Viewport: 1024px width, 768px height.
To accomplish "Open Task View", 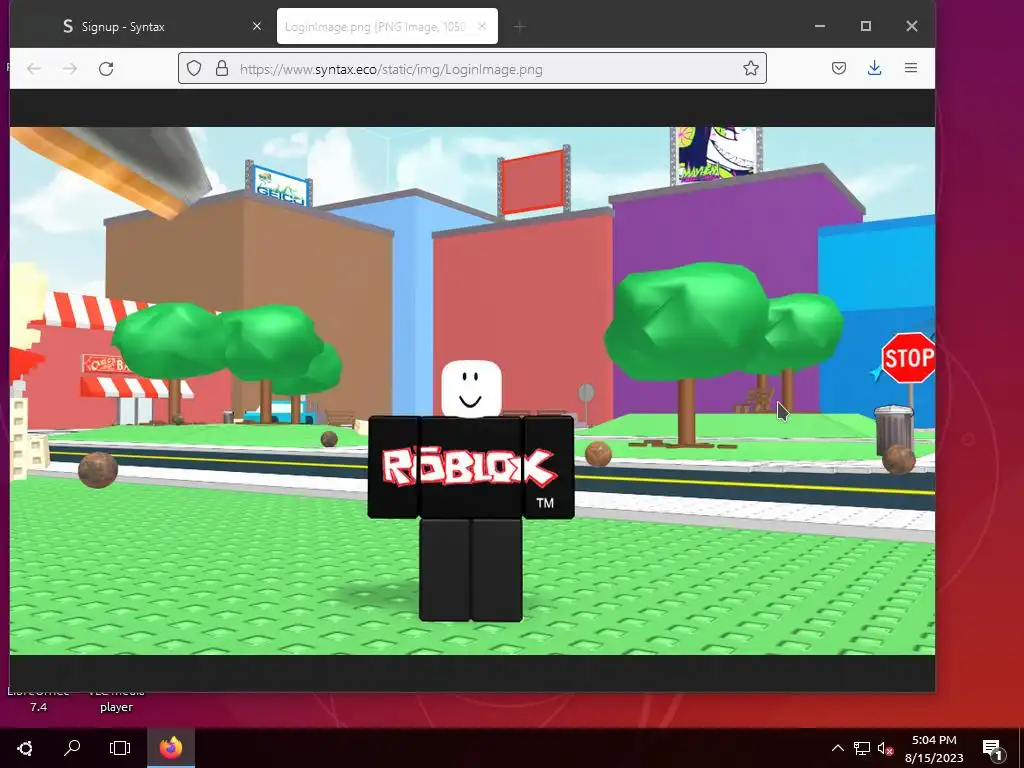I will (x=120, y=748).
